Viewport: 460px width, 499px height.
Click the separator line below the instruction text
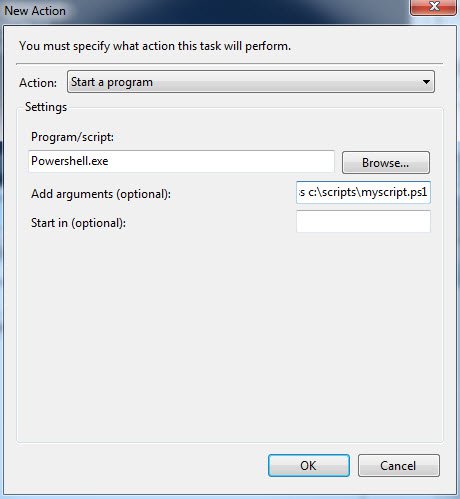point(229,63)
